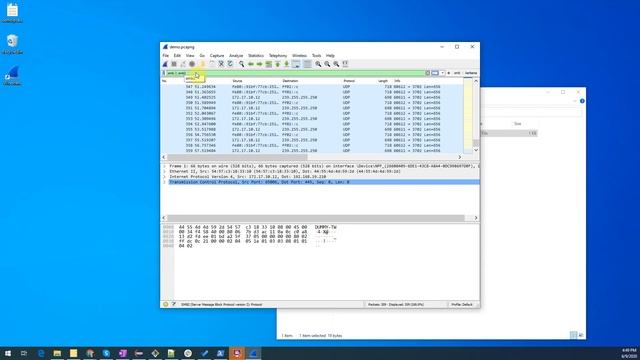Add a filter button with plus icon
Image resolution: width=640 pixels, height=360 pixels.
click(449, 73)
